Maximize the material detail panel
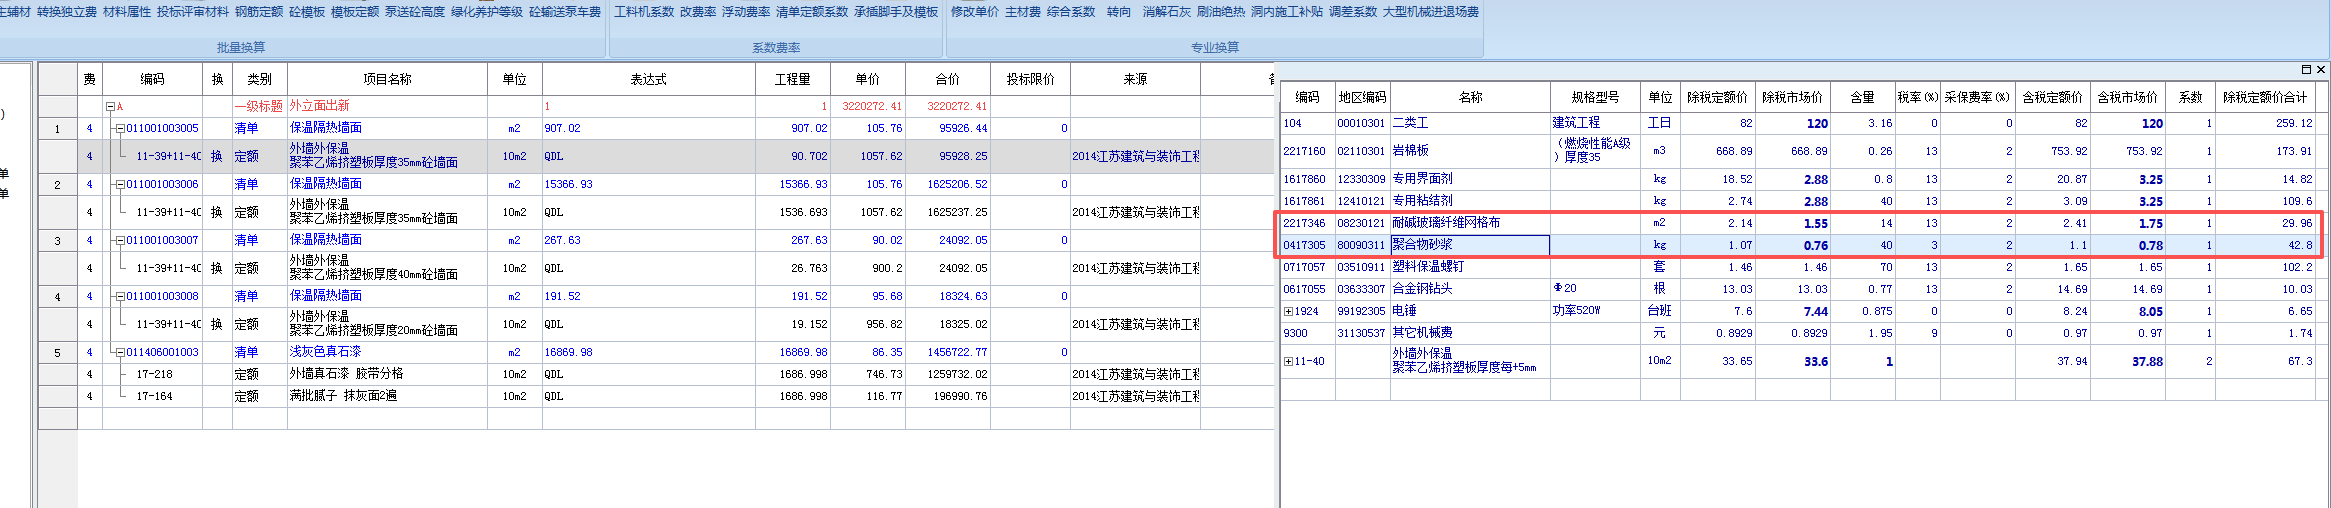 [x=2306, y=69]
